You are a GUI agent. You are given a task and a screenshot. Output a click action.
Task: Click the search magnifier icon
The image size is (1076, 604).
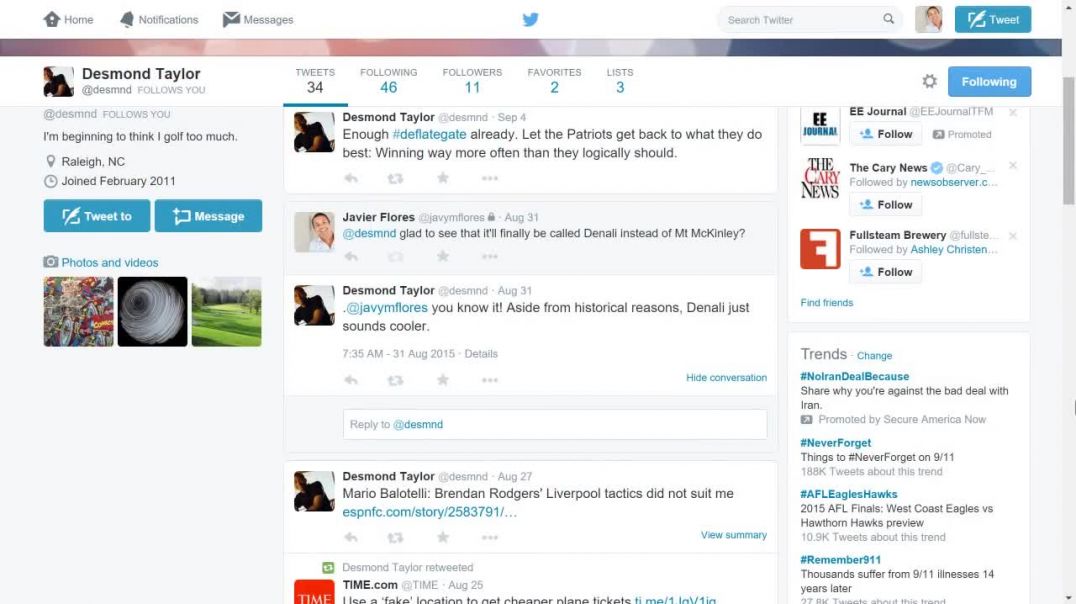[x=889, y=19]
